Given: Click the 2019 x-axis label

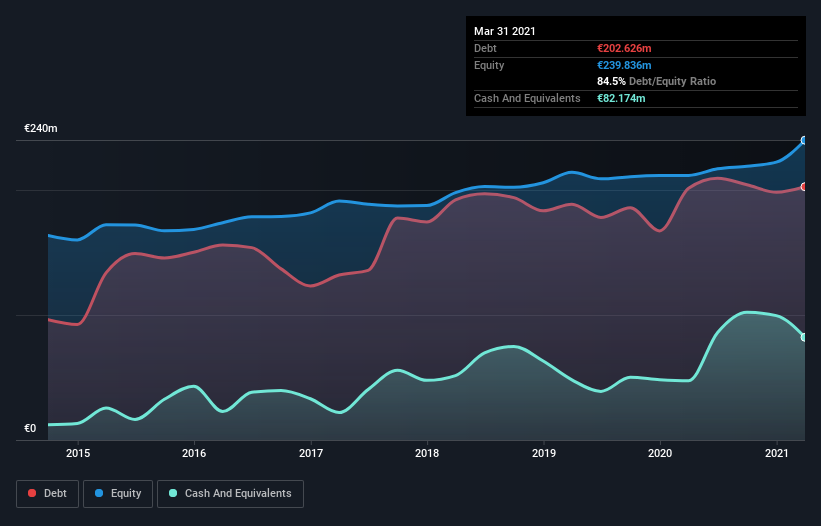Looking at the screenshot, I should (x=544, y=453).
